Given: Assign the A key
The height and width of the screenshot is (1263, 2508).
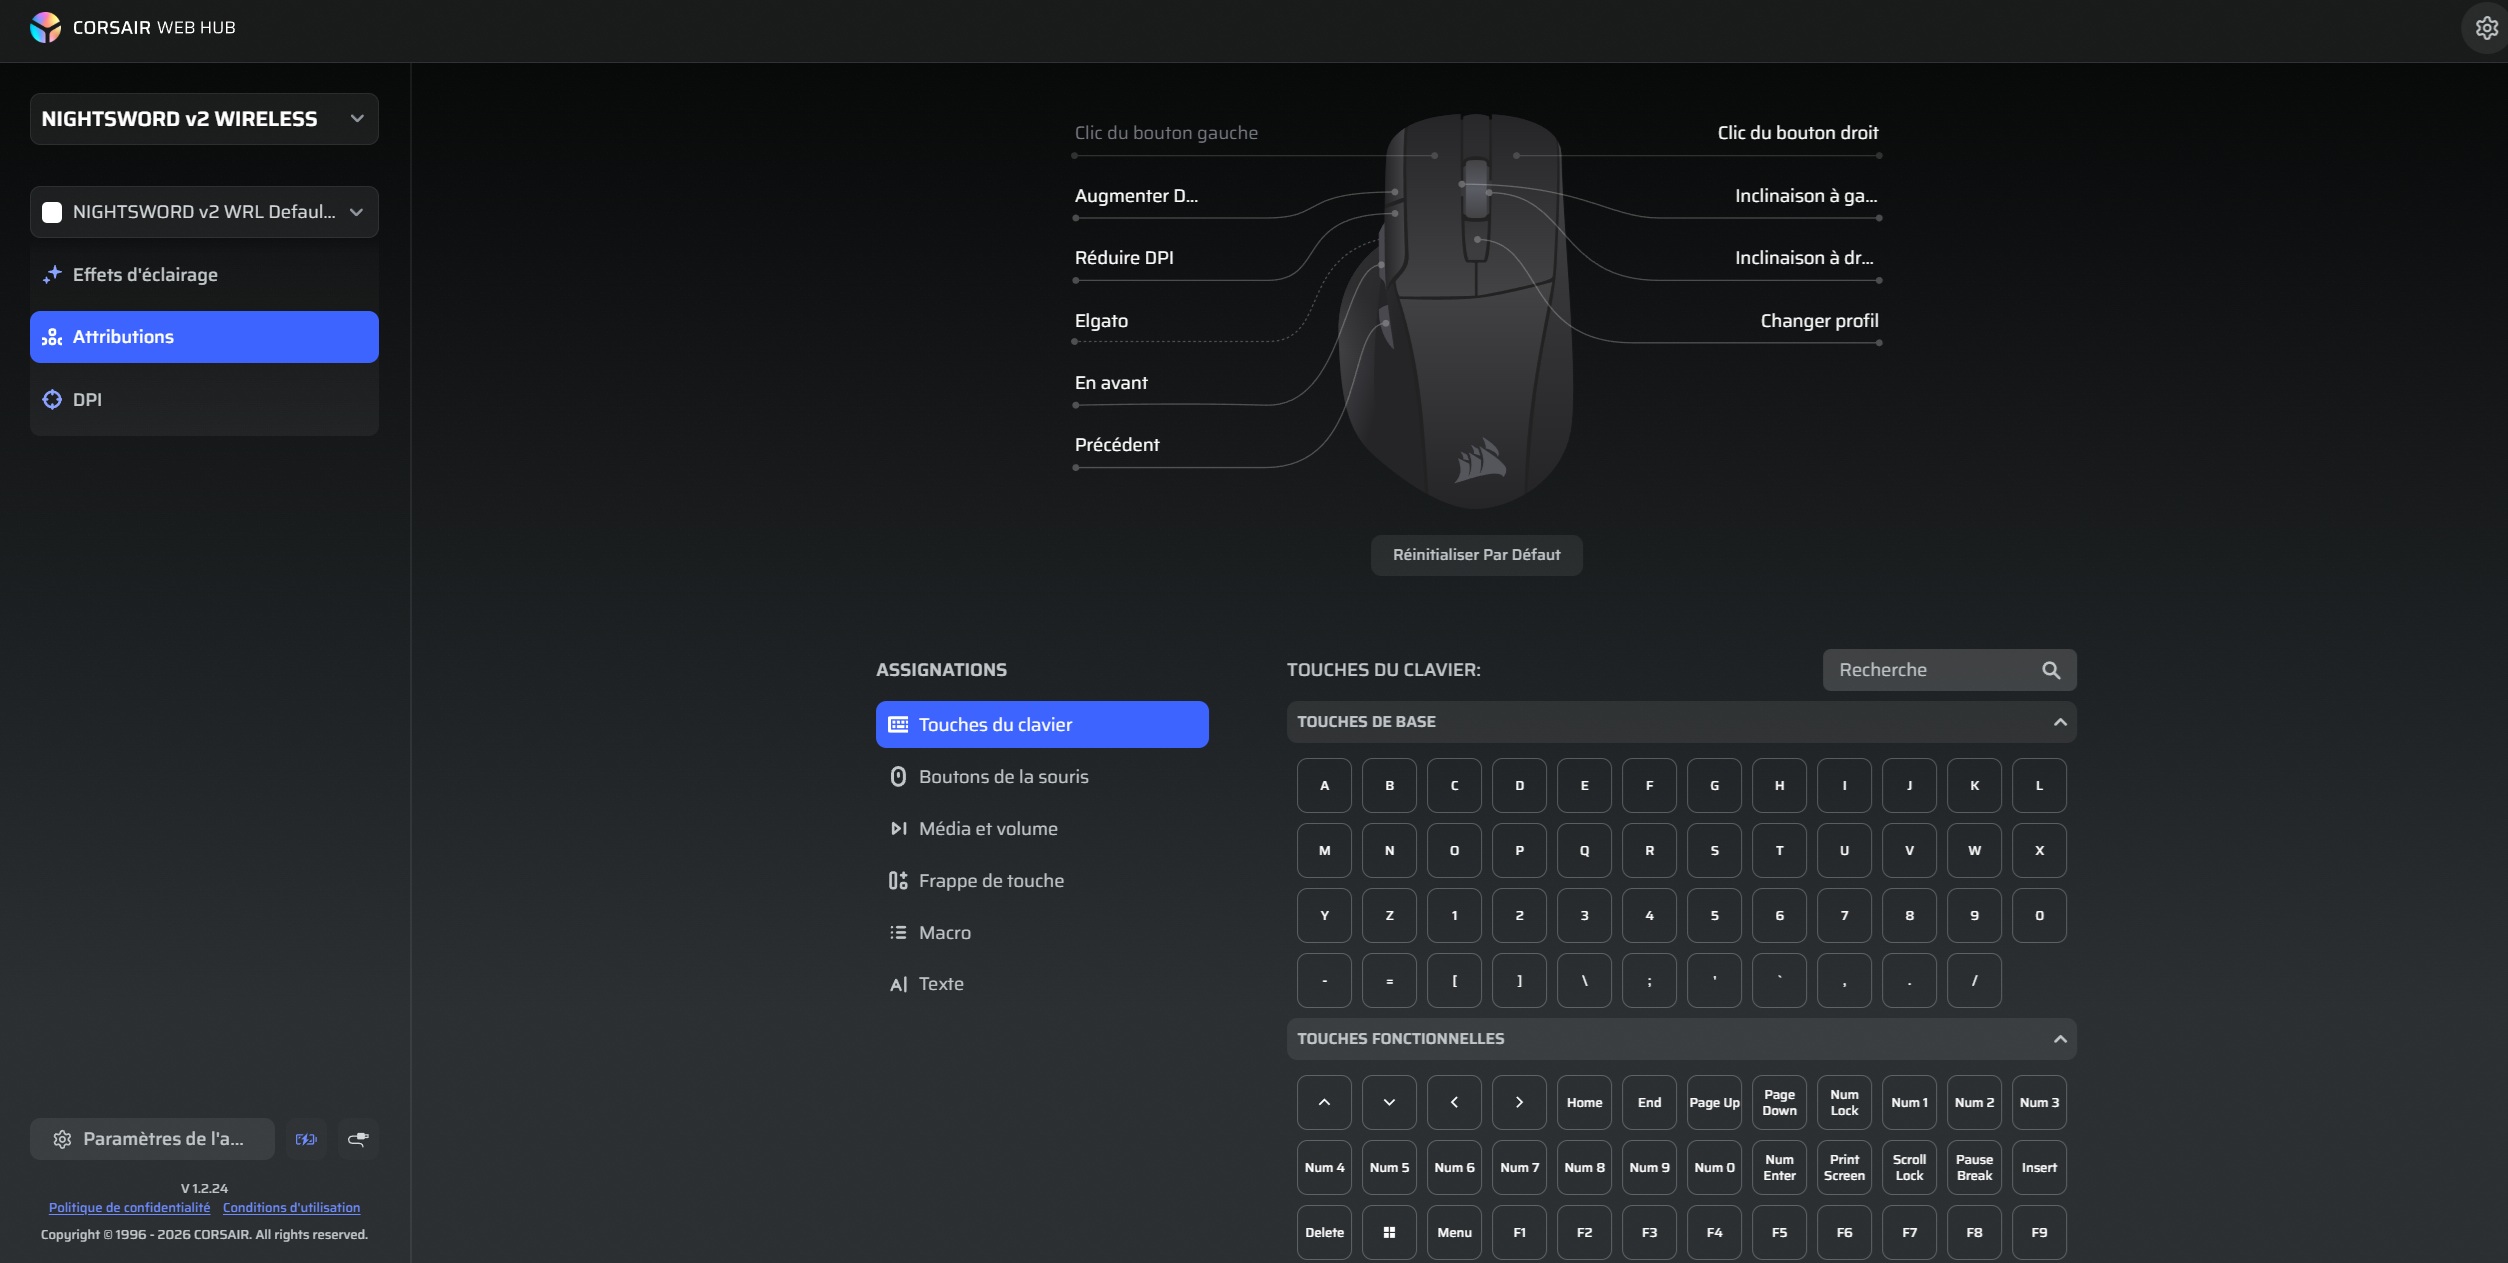Looking at the screenshot, I should tap(1324, 786).
